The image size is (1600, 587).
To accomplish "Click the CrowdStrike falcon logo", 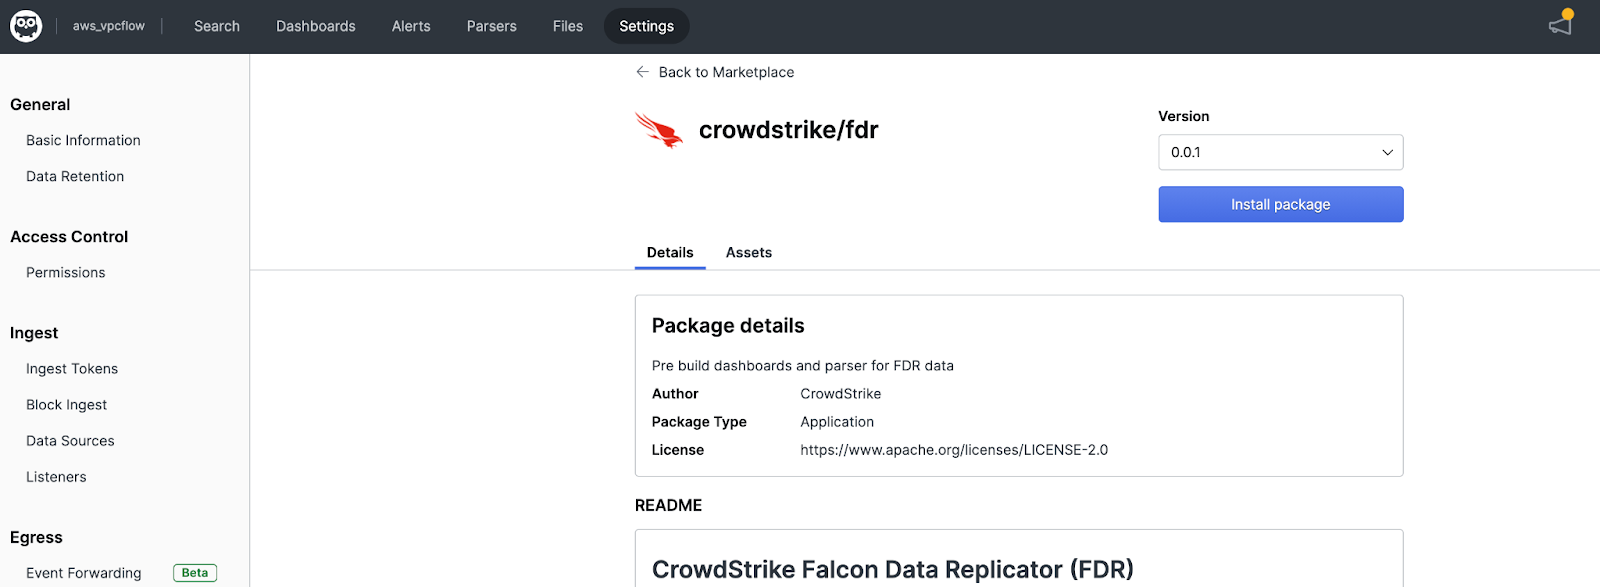I will coord(659,130).
